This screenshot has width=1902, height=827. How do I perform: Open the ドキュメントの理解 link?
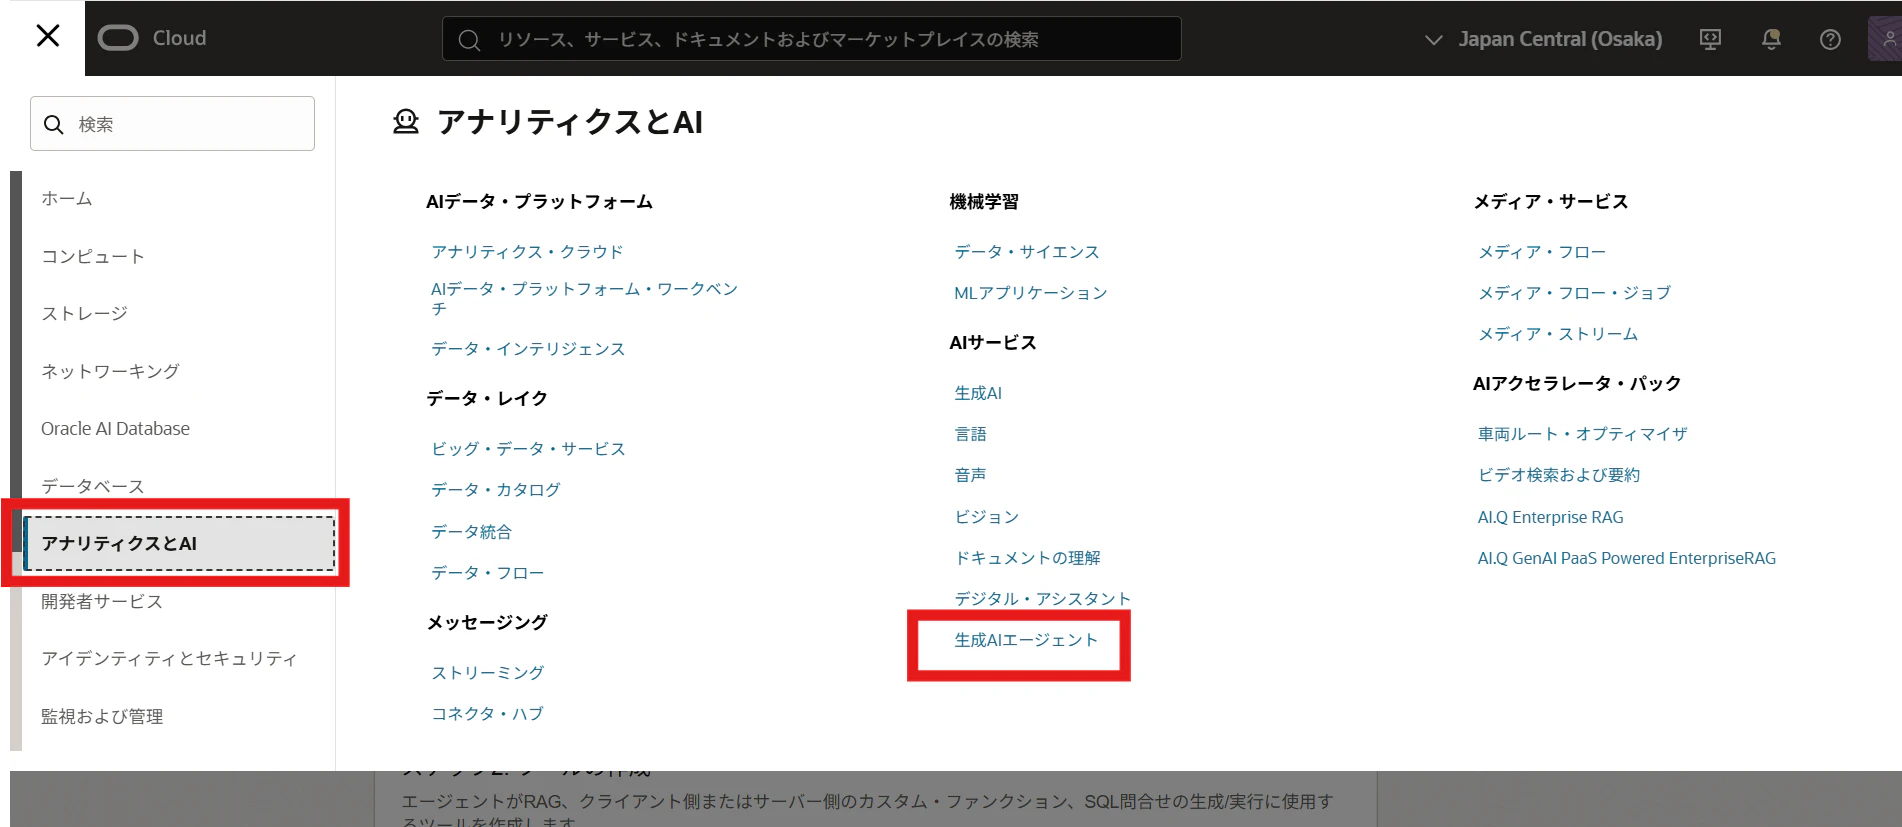coord(1027,558)
